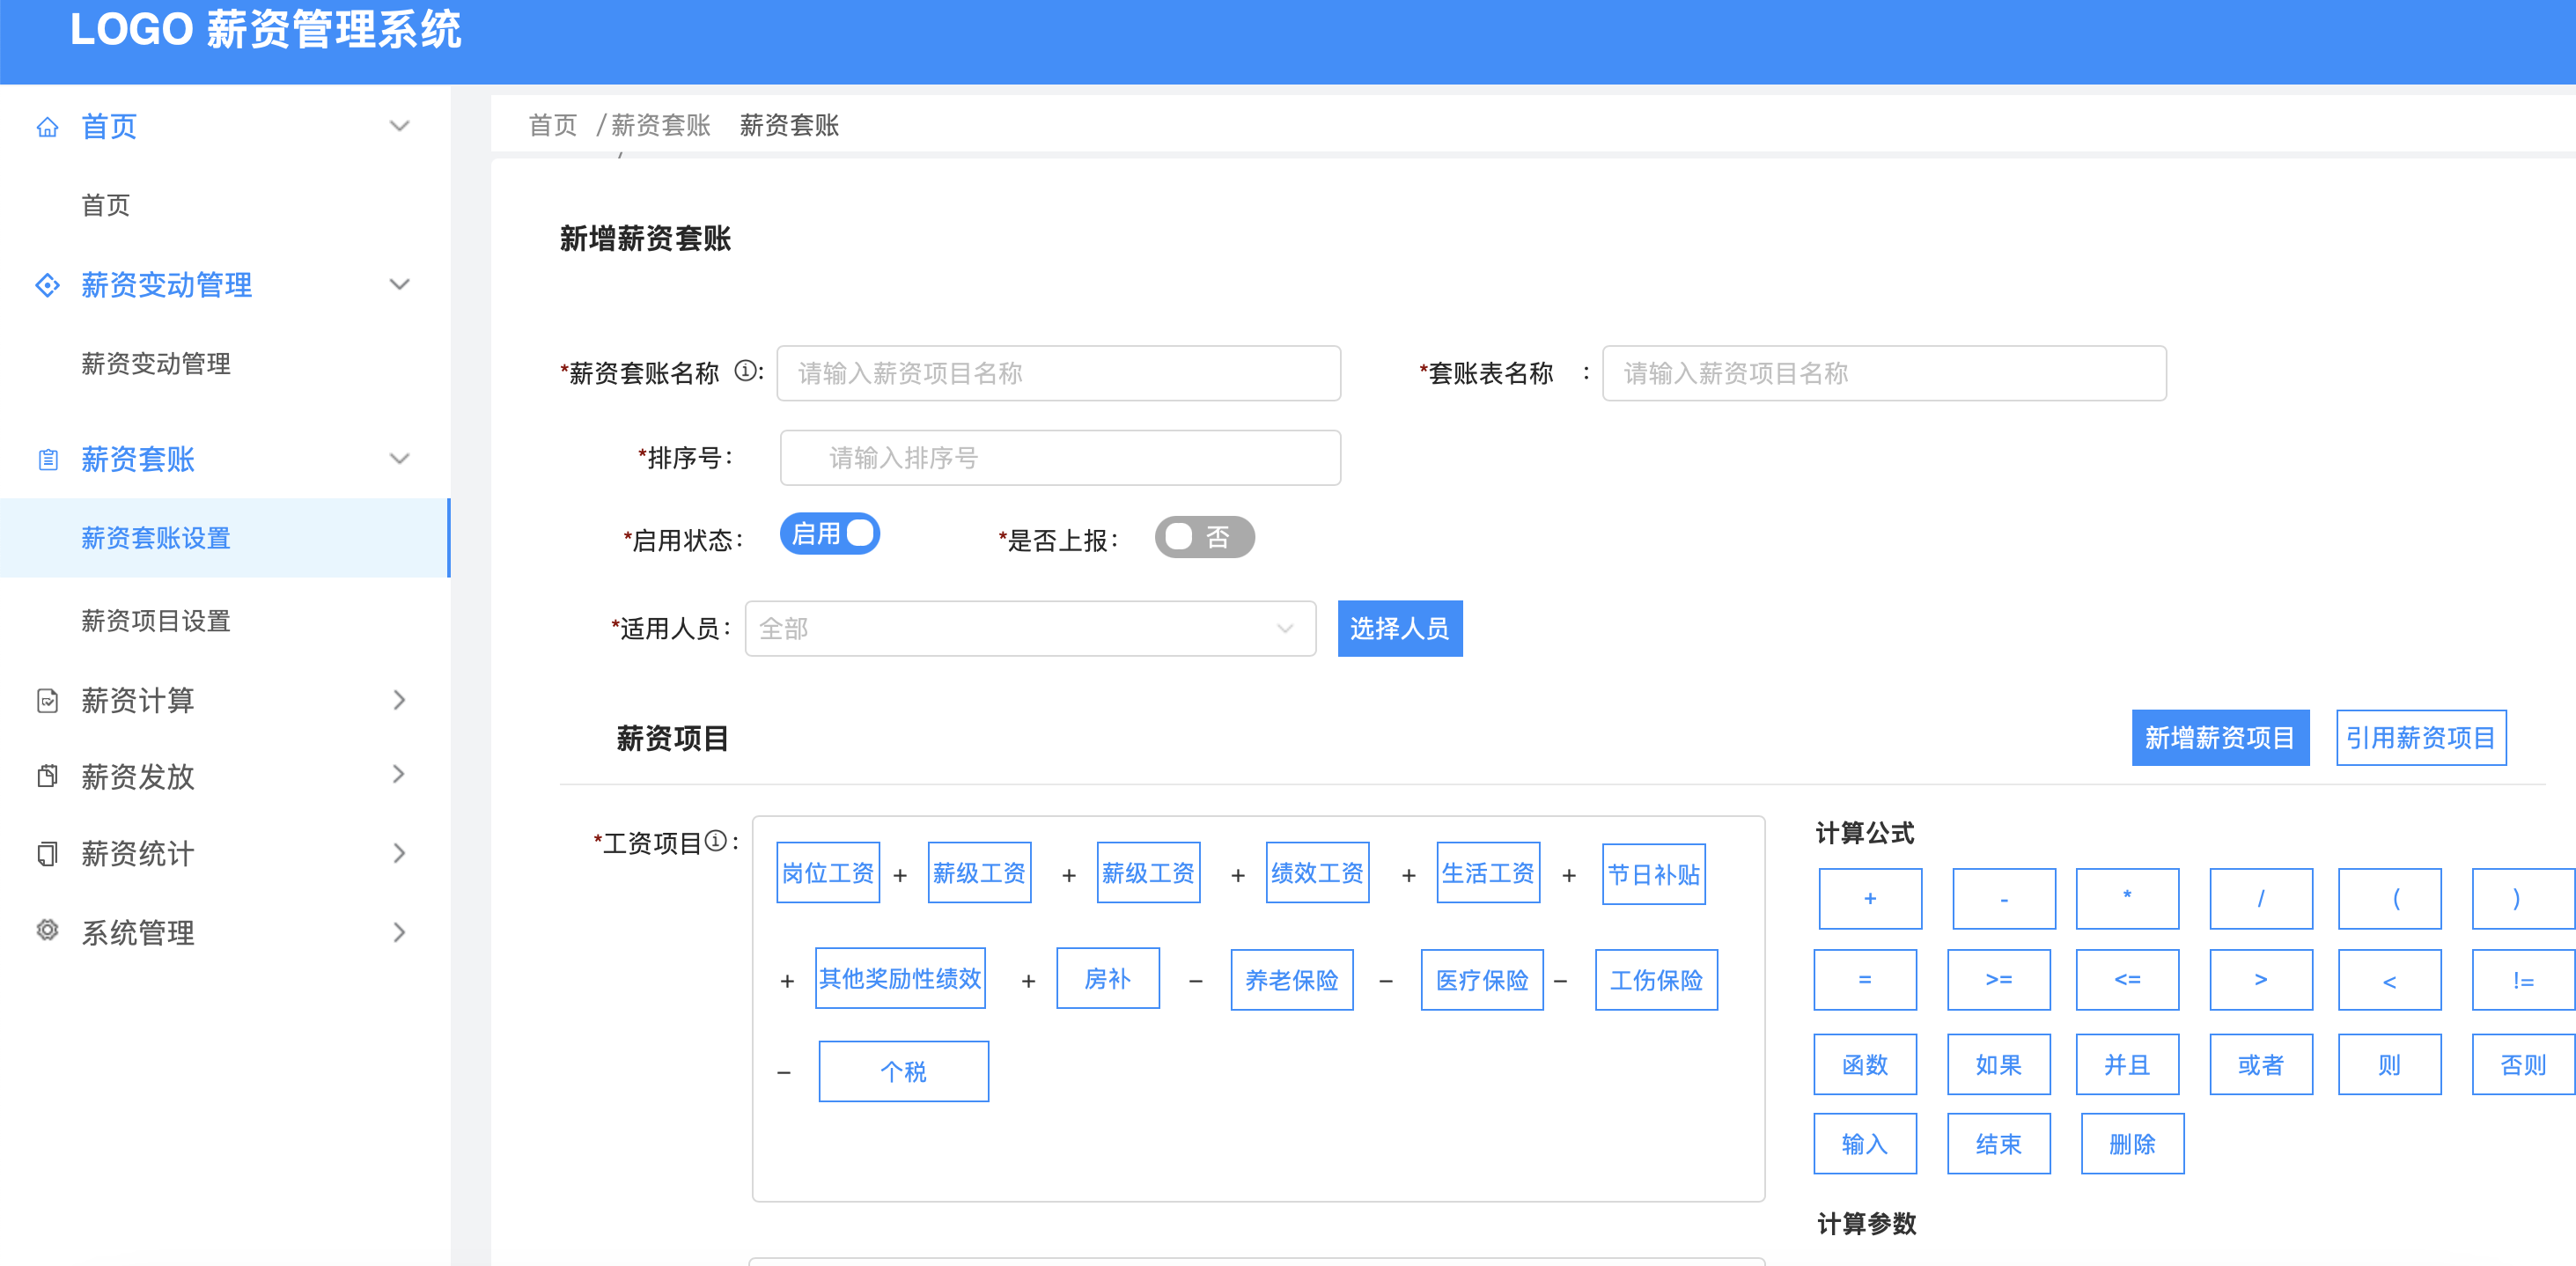
Task: Click the equals operator button
Action: [1865, 980]
